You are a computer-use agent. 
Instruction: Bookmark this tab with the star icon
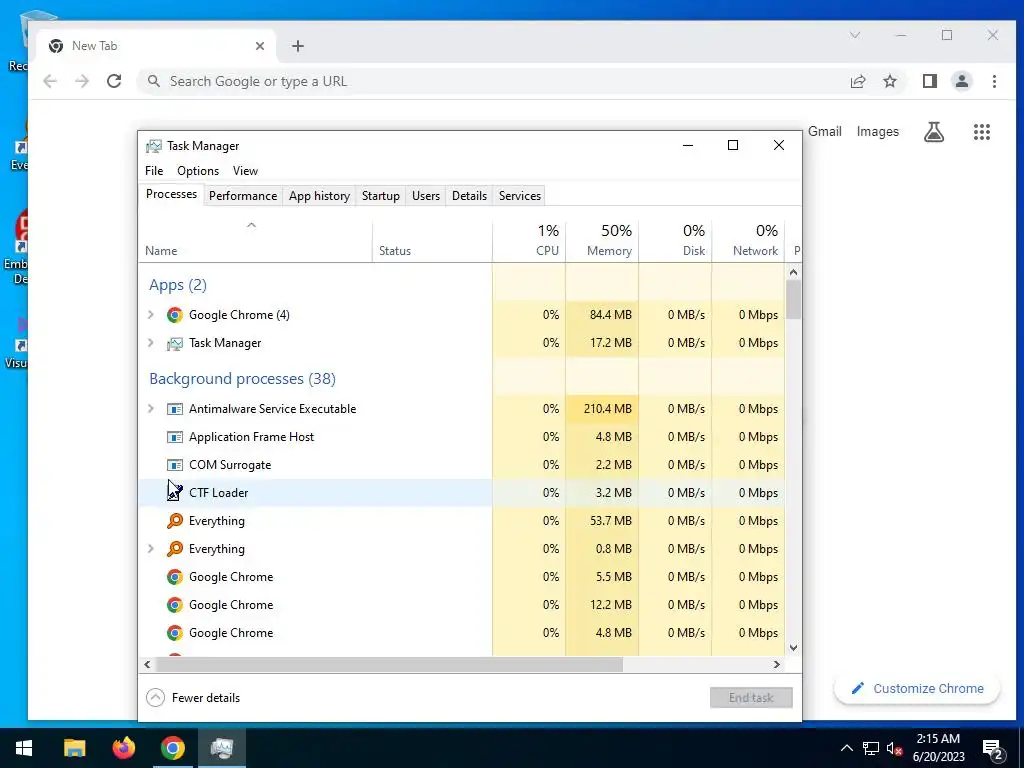tap(889, 81)
